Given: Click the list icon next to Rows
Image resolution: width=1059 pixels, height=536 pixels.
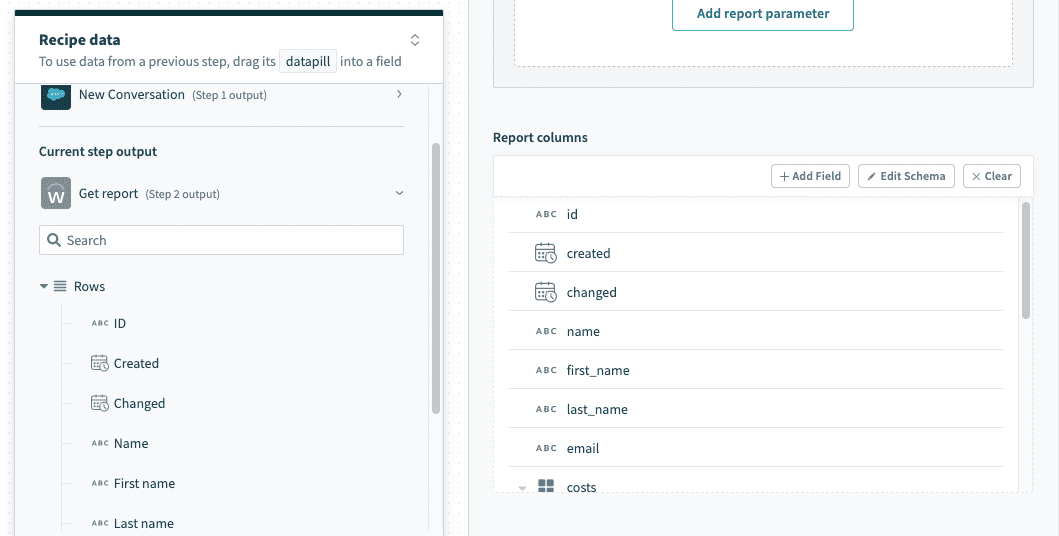Looking at the screenshot, I should point(60,286).
